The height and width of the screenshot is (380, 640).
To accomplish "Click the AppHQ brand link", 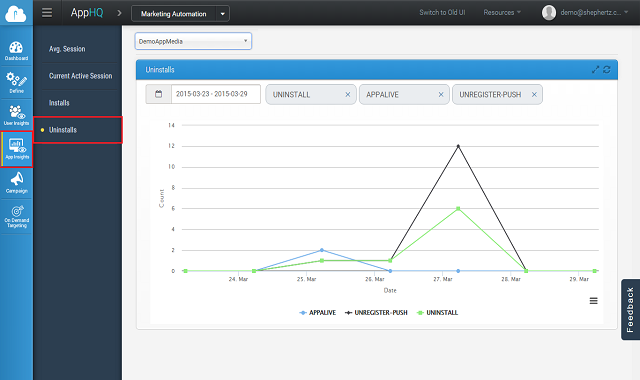I will click(x=87, y=13).
